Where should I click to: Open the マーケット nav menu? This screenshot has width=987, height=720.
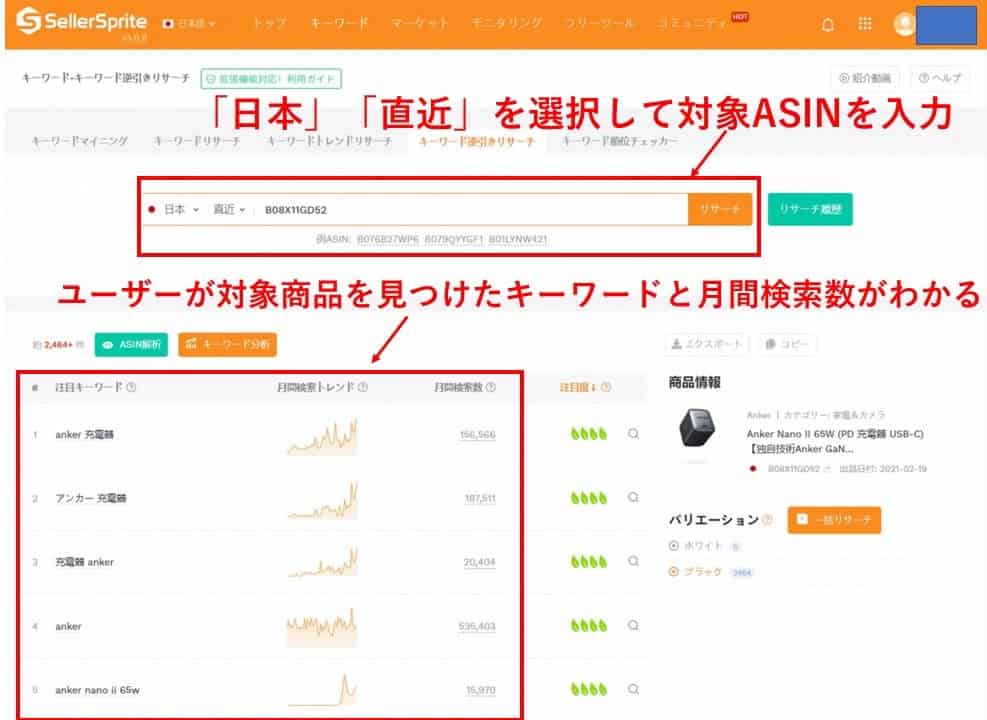click(x=419, y=23)
